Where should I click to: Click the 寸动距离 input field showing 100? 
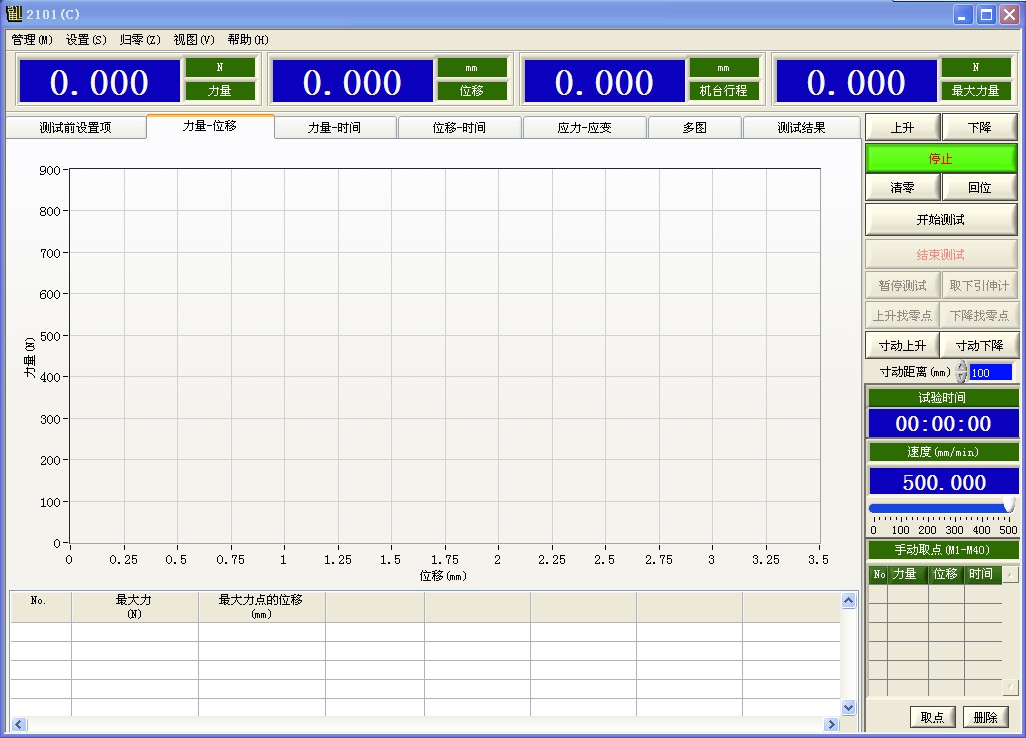(990, 372)
